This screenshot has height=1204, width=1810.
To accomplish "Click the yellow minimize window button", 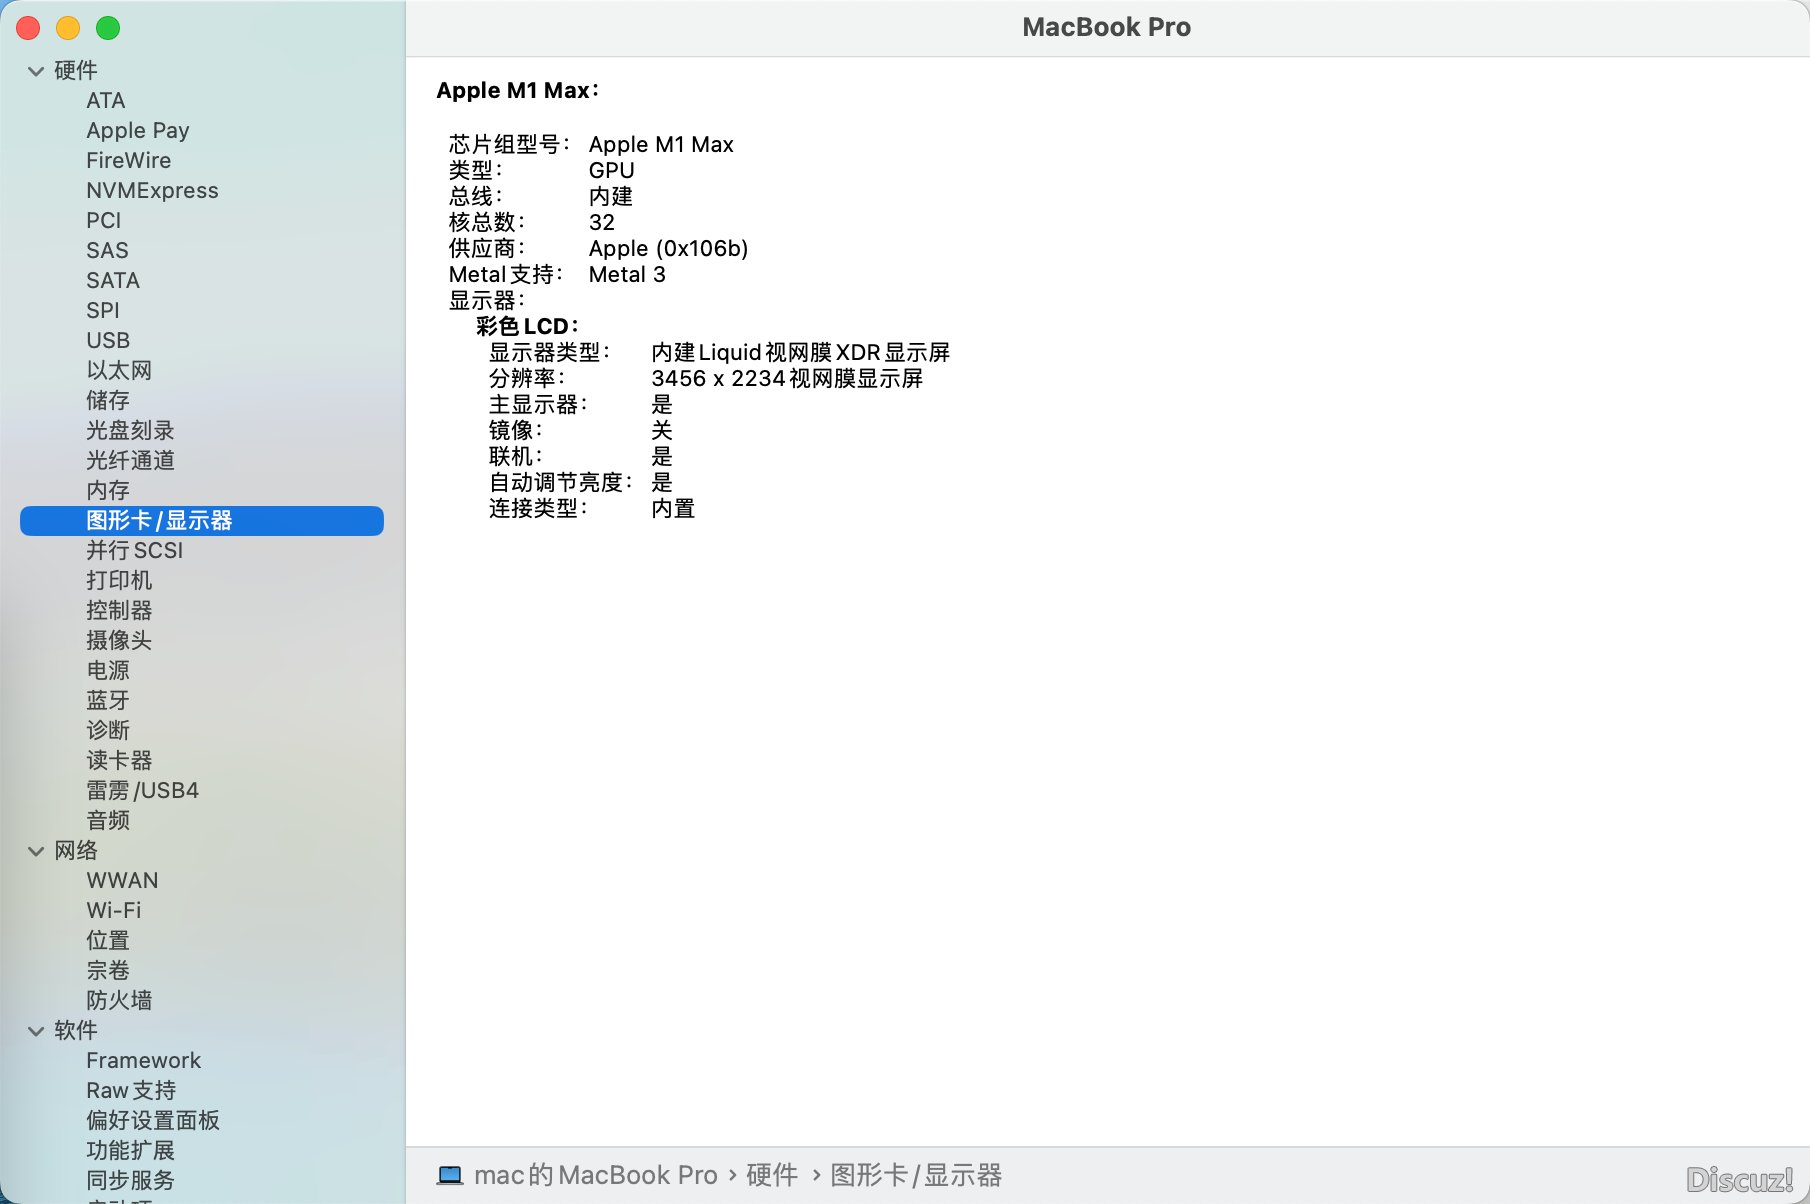I will [x=68, y=28].
